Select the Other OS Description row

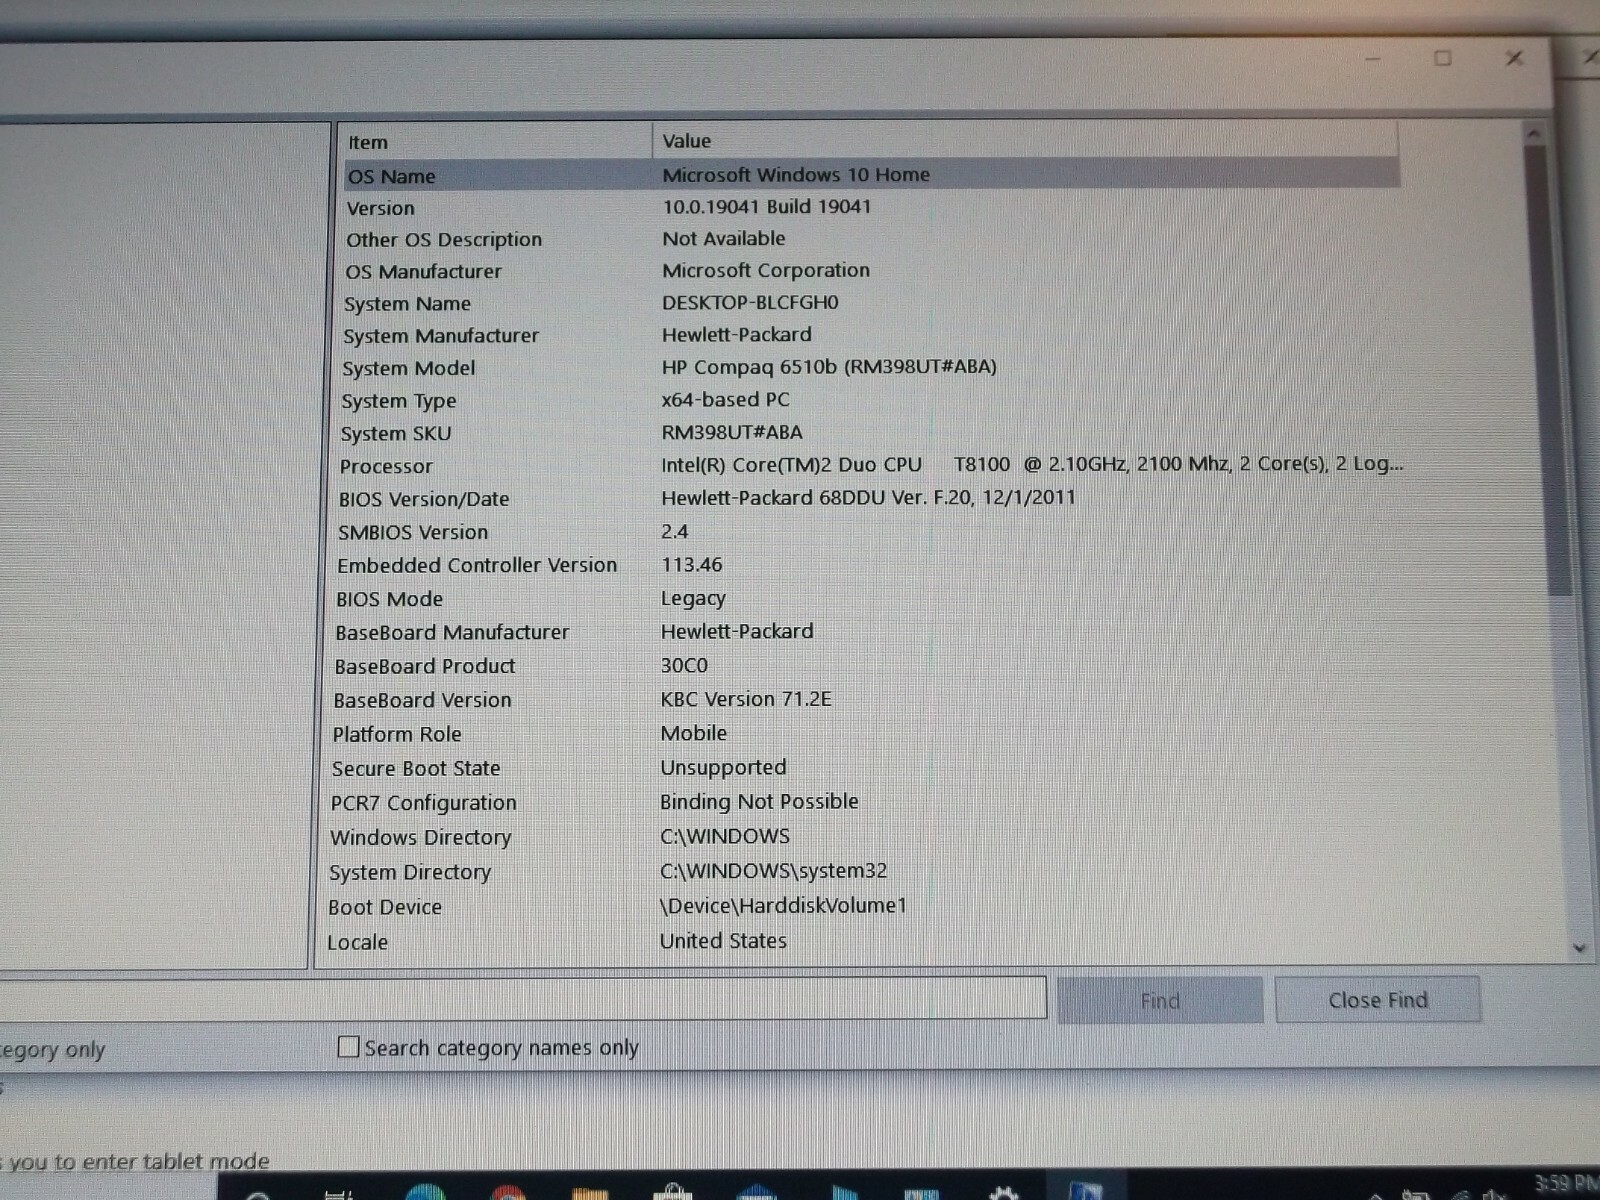click(x=871, y=239)
